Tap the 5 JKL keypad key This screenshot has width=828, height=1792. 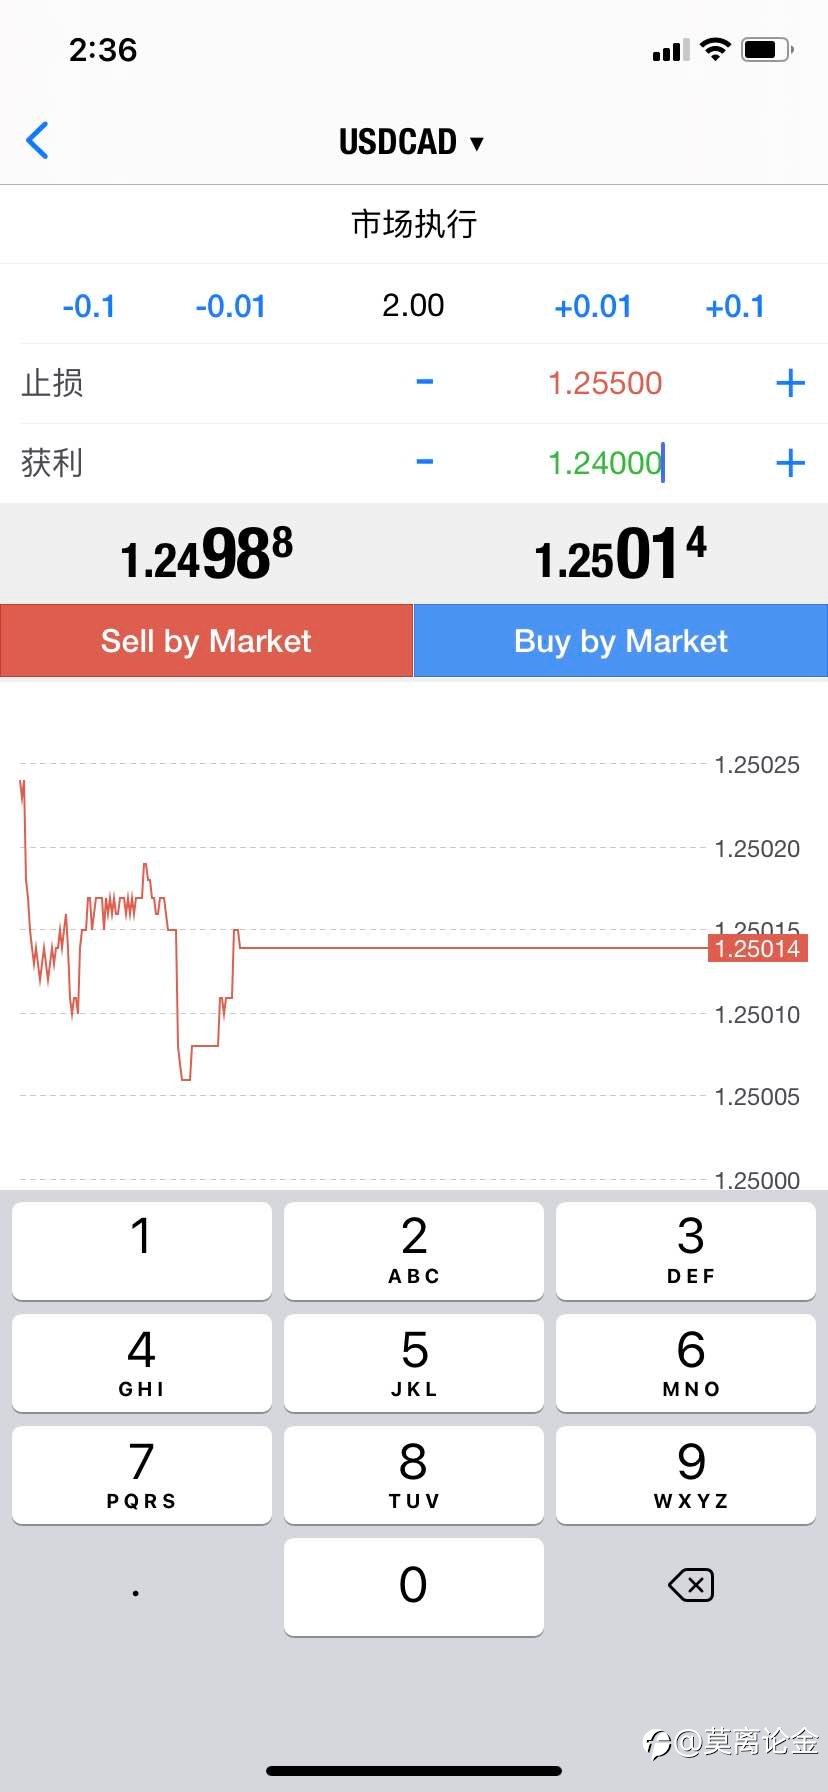[414, 1363]
